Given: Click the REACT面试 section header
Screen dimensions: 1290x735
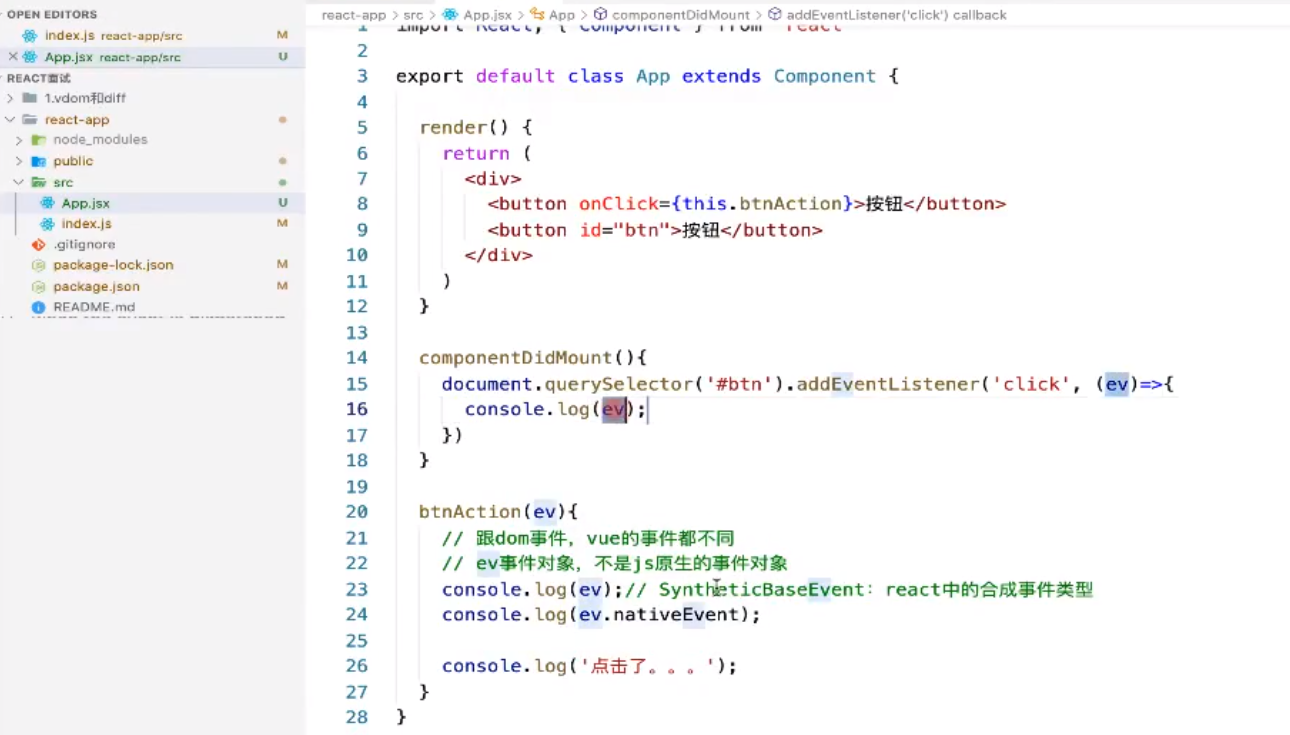Looking at the screenshot, I should point(40,77).
